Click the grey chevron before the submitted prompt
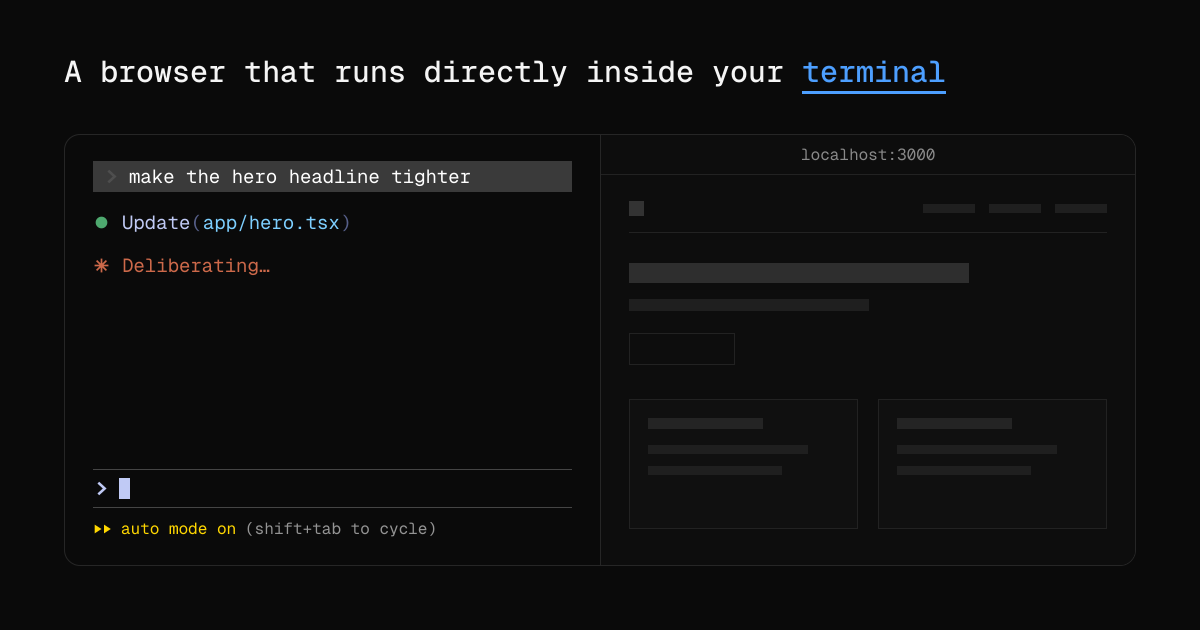Screen dimensions: 1200x630 112,177
